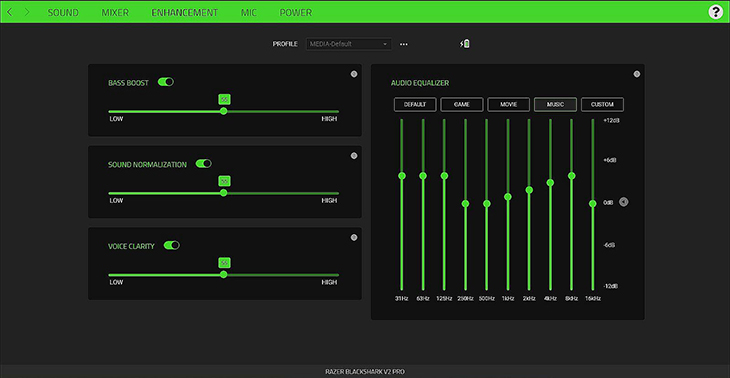The image size is (730, 378).
Task: Click Audio Equalizer panel info dot
Action: tap(637, 74)
